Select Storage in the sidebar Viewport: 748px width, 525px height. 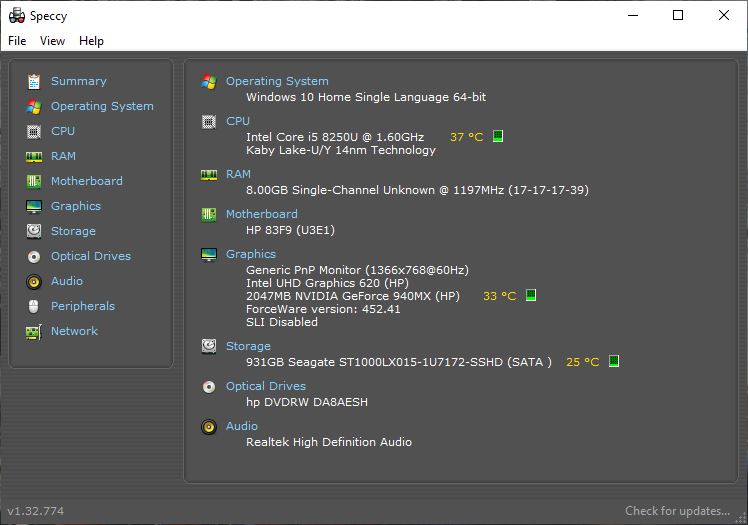[x=73, y=231]
